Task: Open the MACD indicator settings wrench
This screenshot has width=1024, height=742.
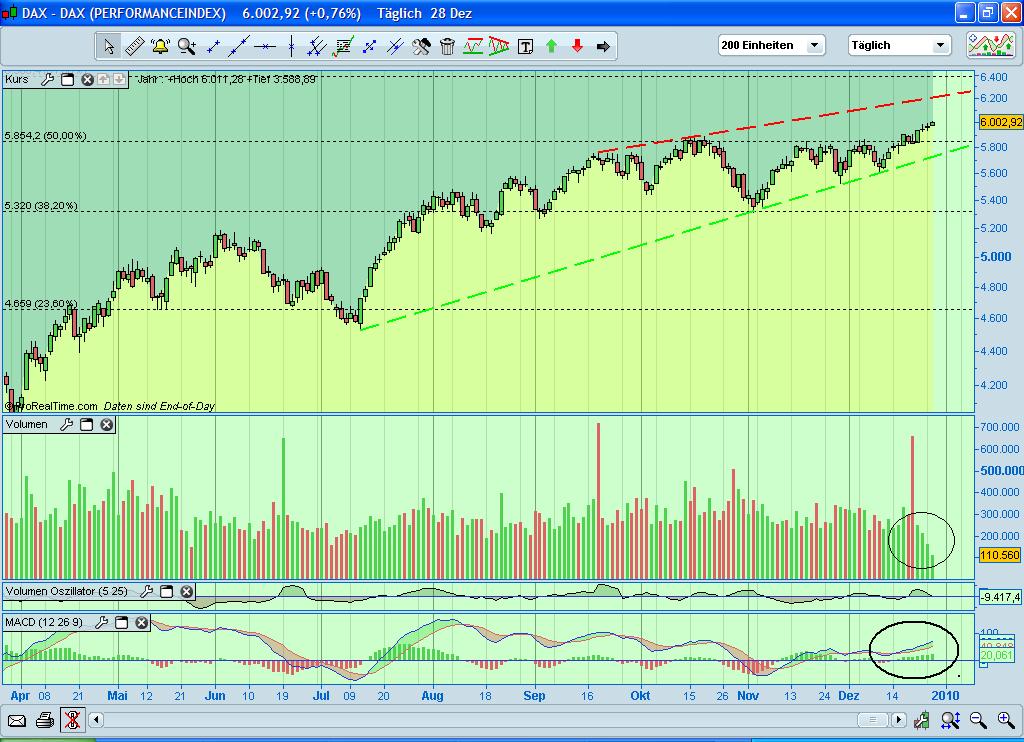Action: [x=103, y=622]
